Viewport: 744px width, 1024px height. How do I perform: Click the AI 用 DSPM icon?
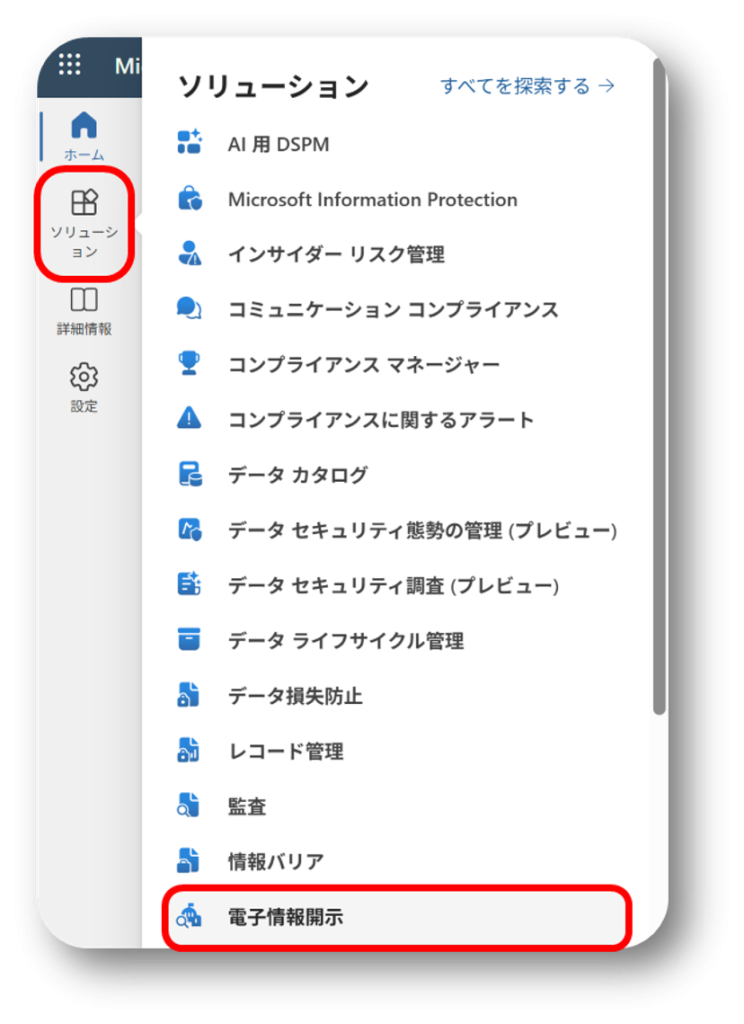[189, 144]
